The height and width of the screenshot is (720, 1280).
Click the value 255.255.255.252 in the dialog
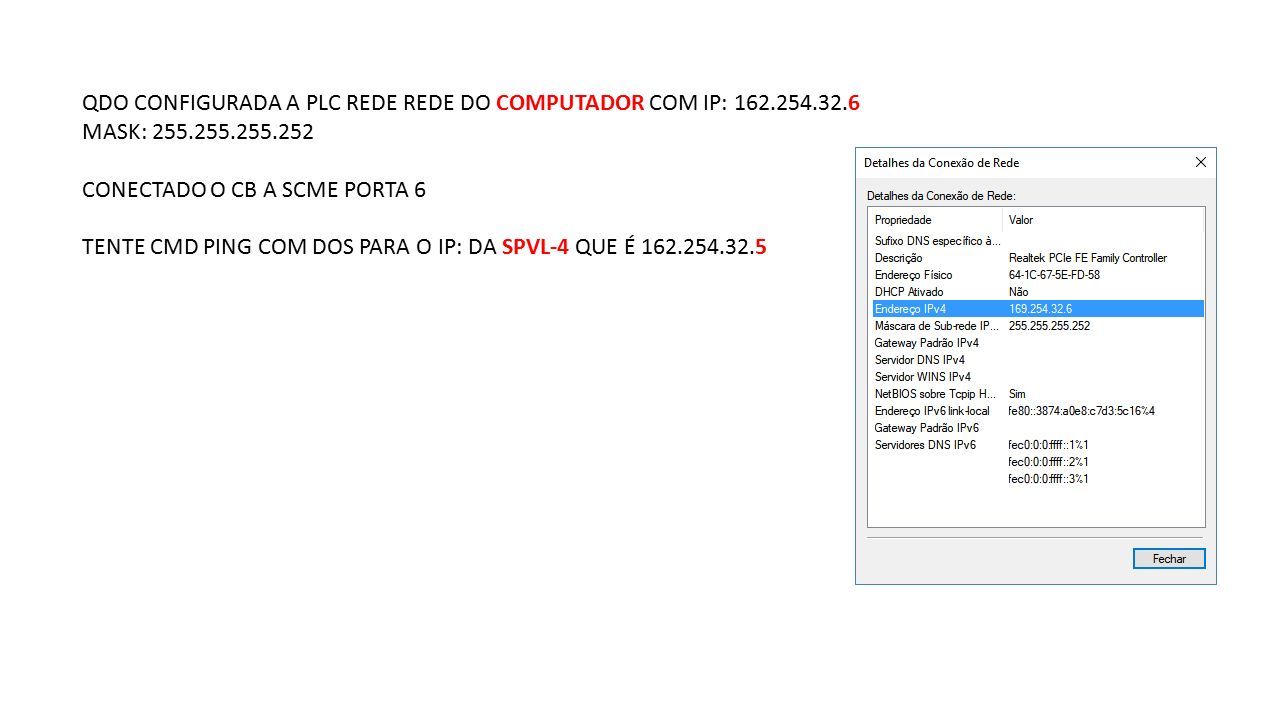coord(1049,326)
